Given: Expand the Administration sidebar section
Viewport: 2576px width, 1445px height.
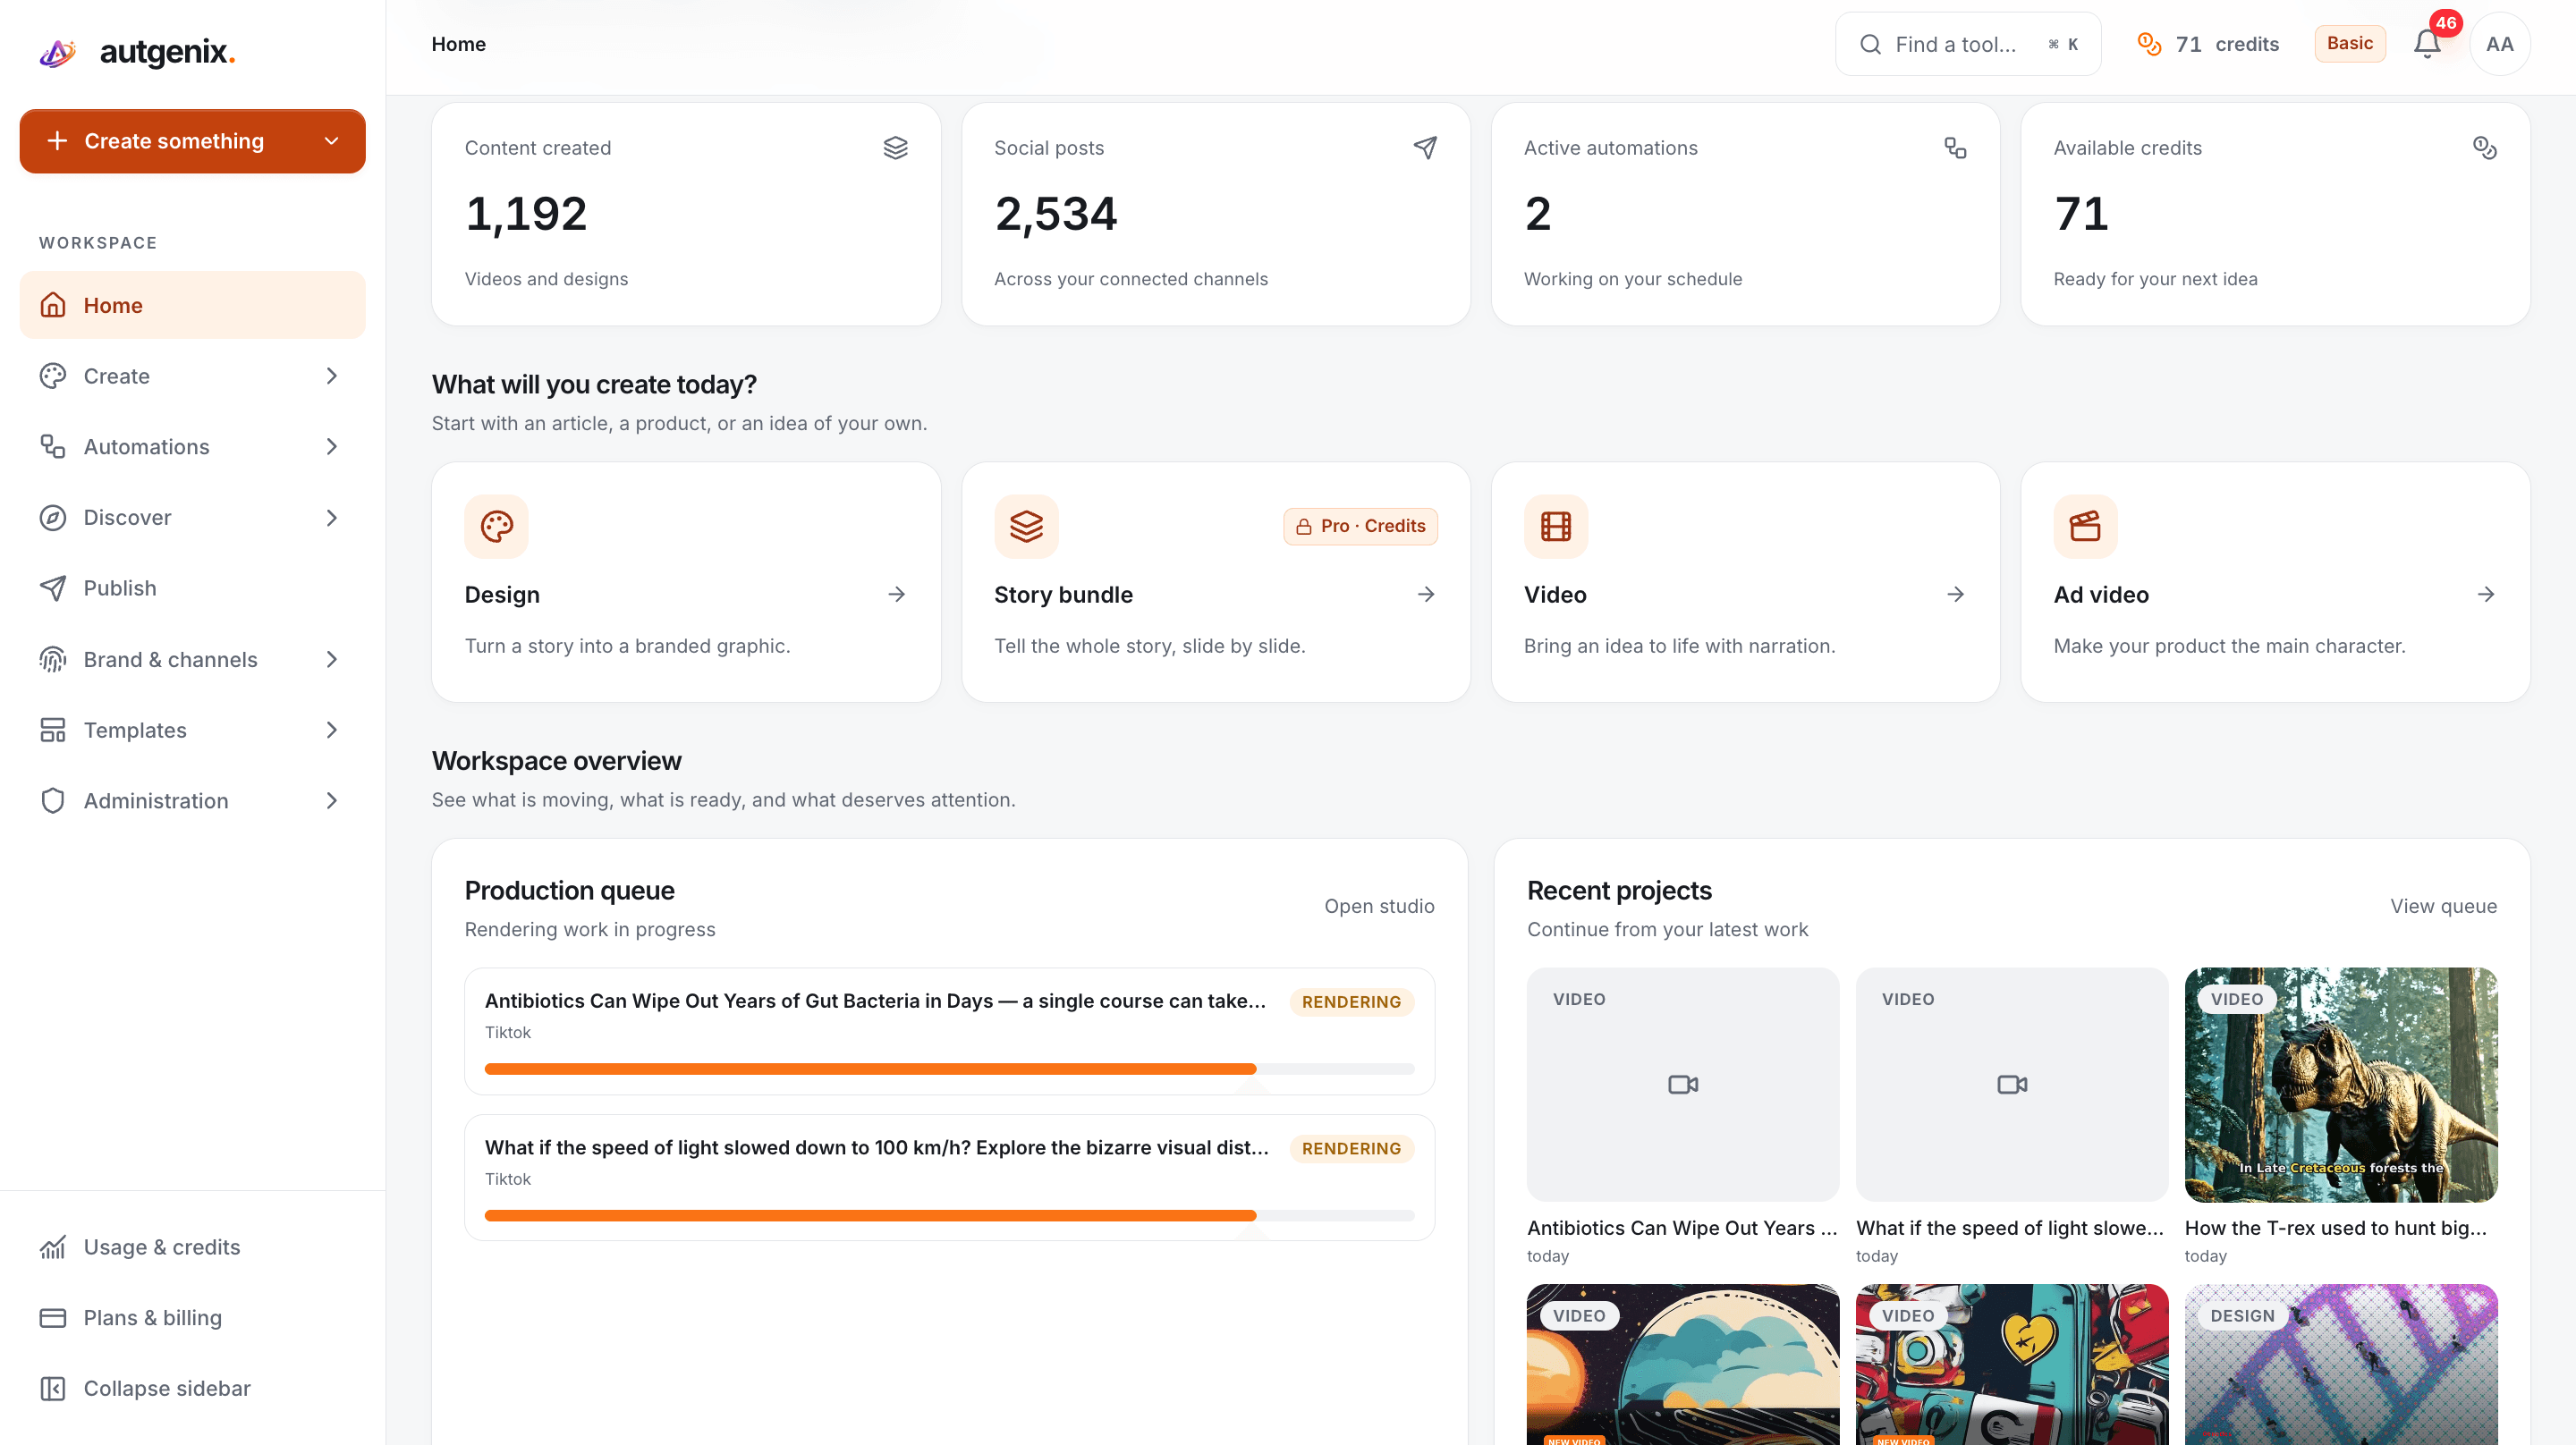Looking at the screenshot, I should (x=331, y=800).
